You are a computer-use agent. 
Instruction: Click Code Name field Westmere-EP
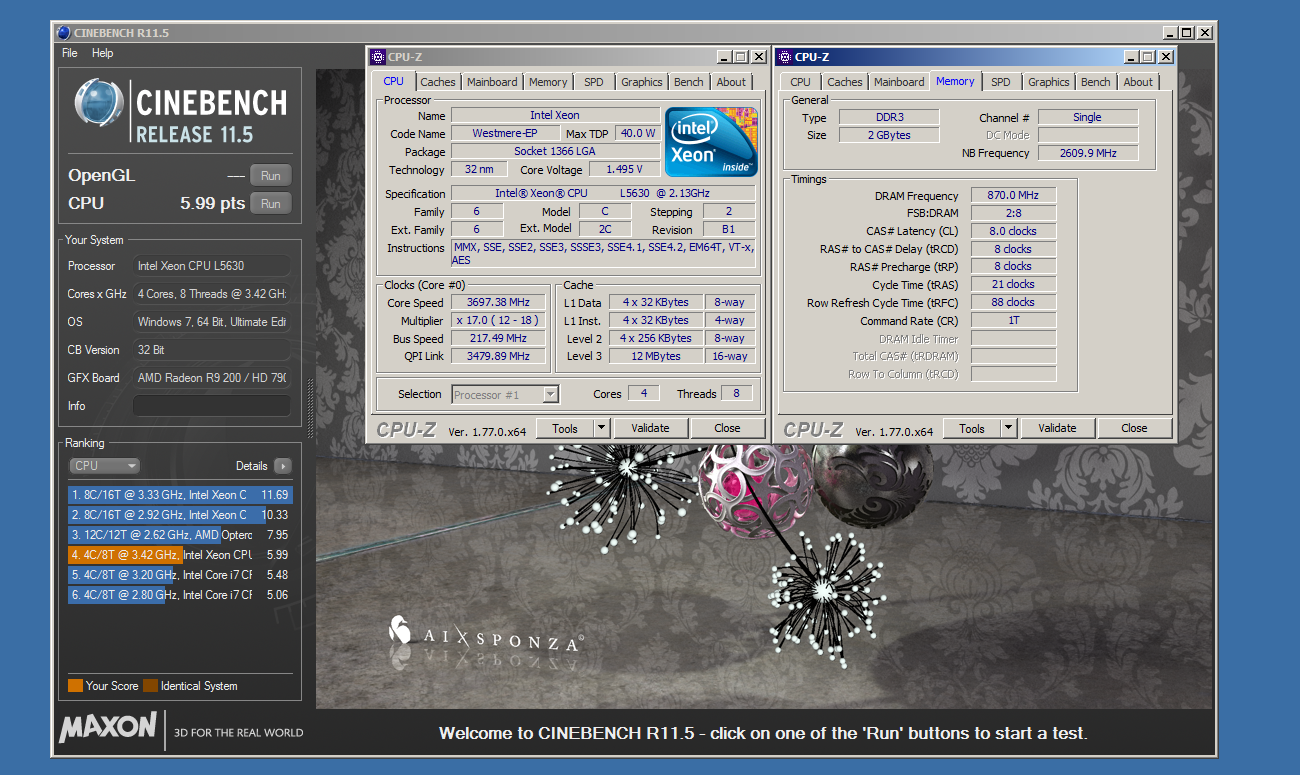505,133
